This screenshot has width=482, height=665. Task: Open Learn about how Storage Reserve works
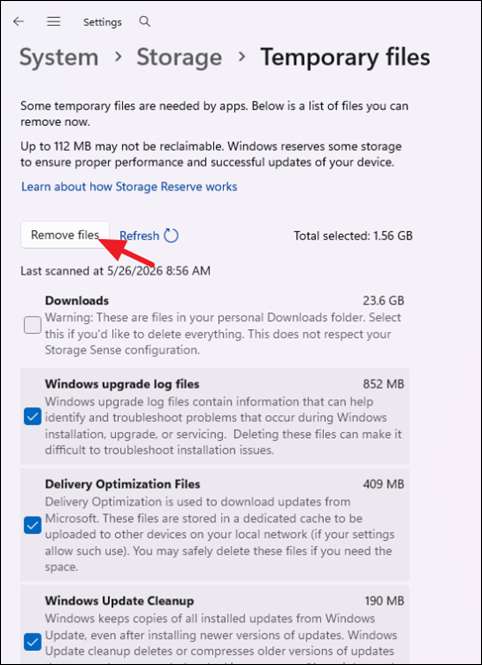pyautogui.click(x=129, y=187)
